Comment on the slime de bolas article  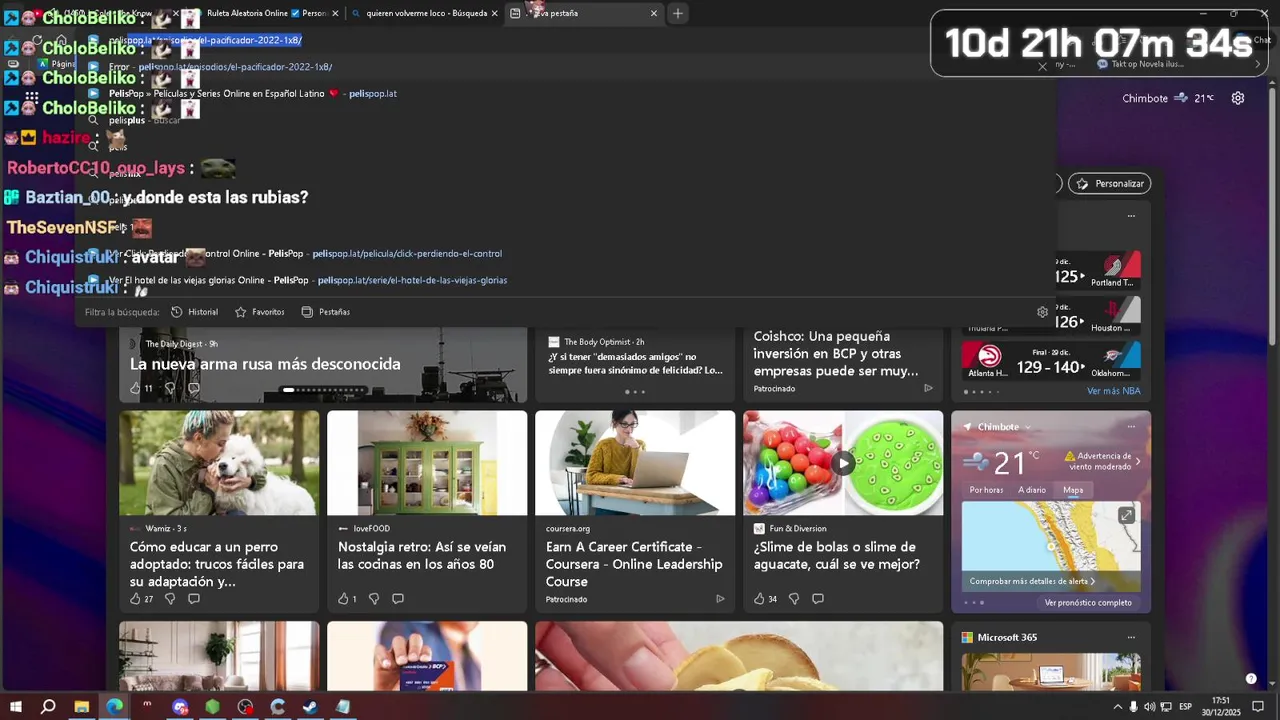coord(818,599)
